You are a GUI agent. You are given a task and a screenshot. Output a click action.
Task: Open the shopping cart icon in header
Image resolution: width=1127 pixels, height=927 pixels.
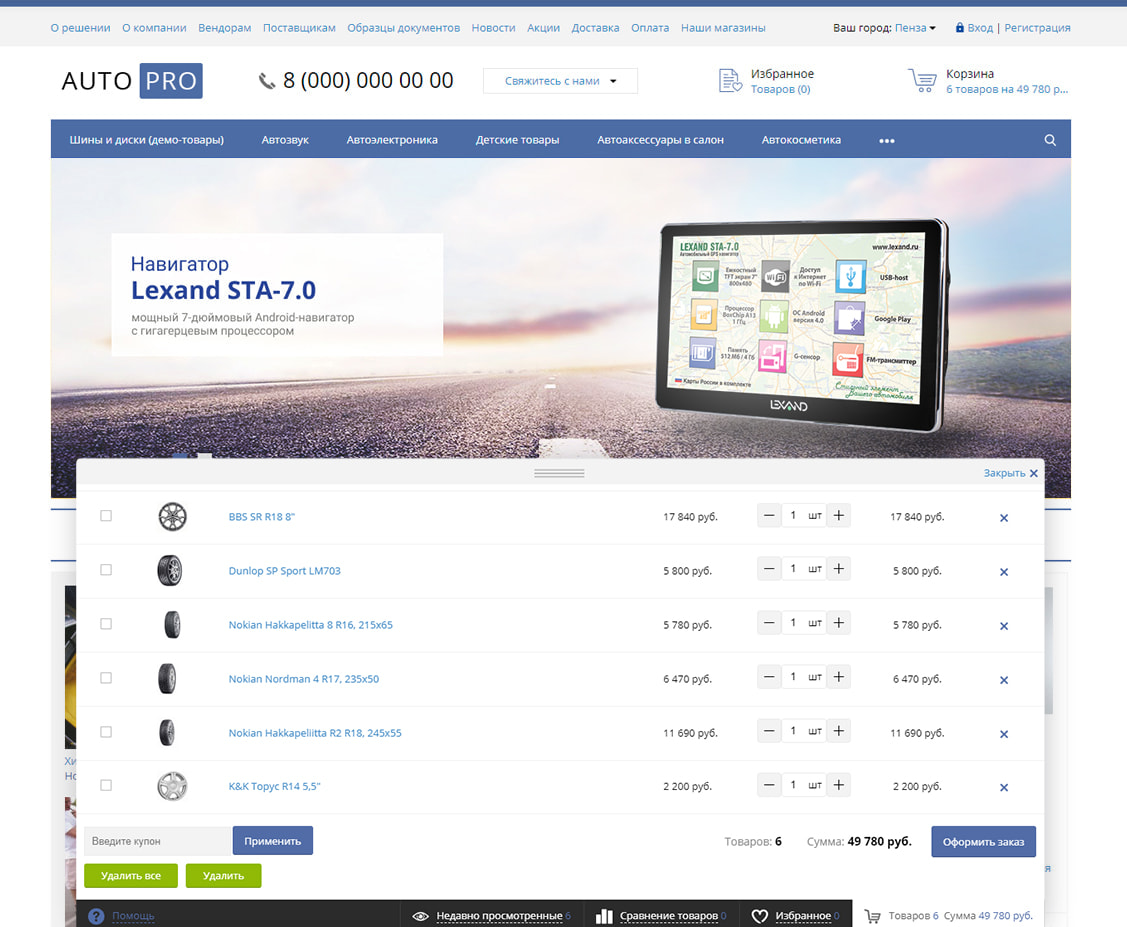(921, 81)
